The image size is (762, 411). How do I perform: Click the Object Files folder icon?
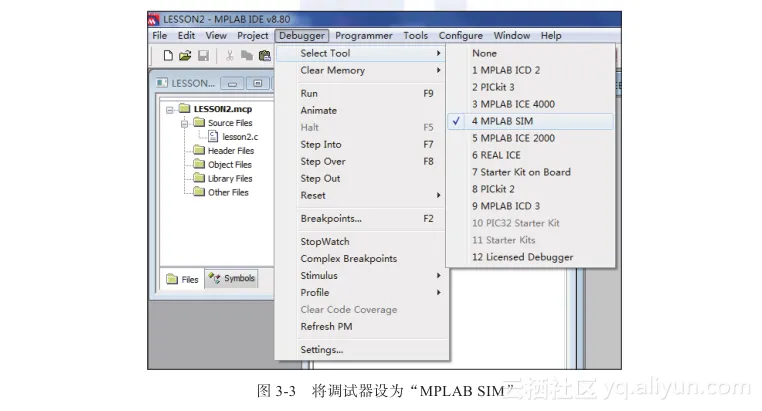[199, 164]
